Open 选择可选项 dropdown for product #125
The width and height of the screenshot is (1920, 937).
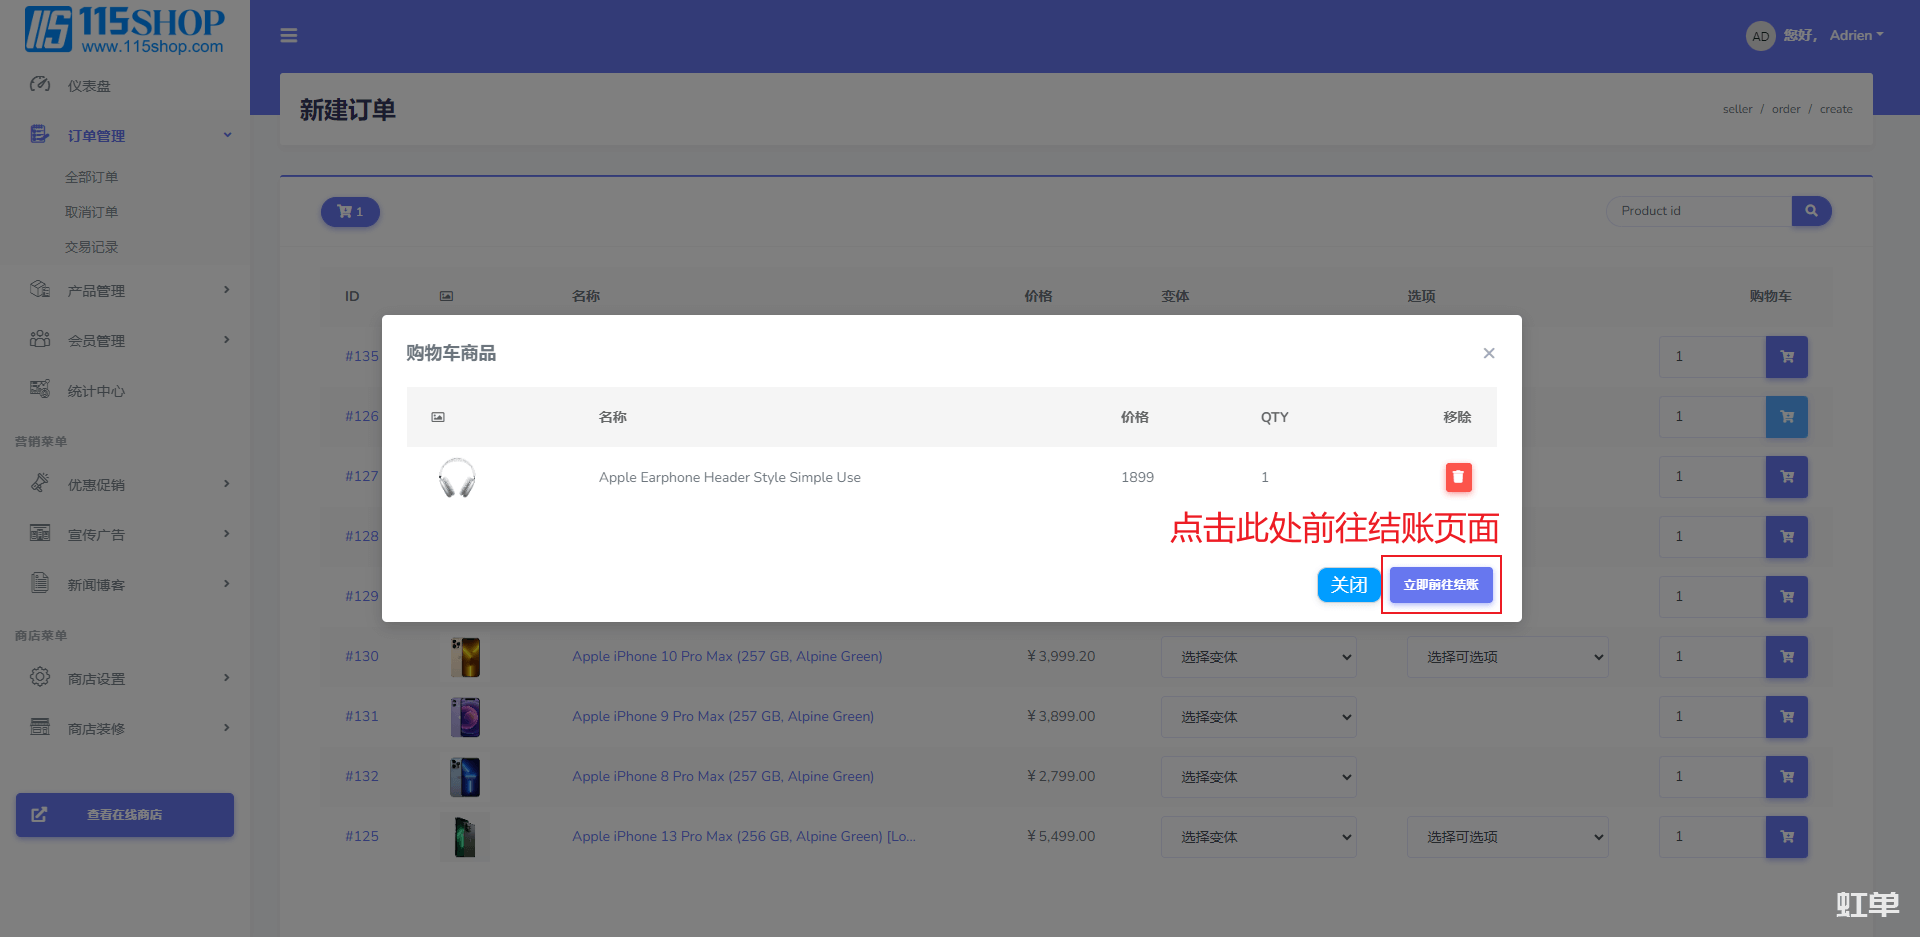(1507, 837)
